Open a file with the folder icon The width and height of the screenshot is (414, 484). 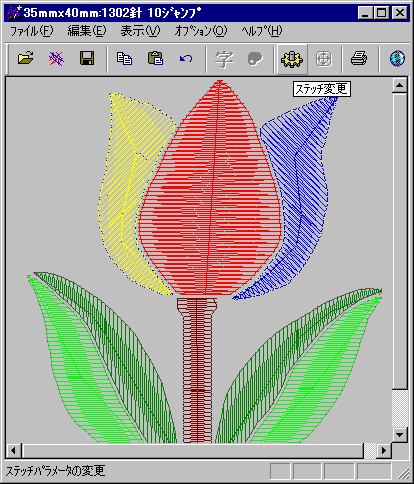coord(26,58)
